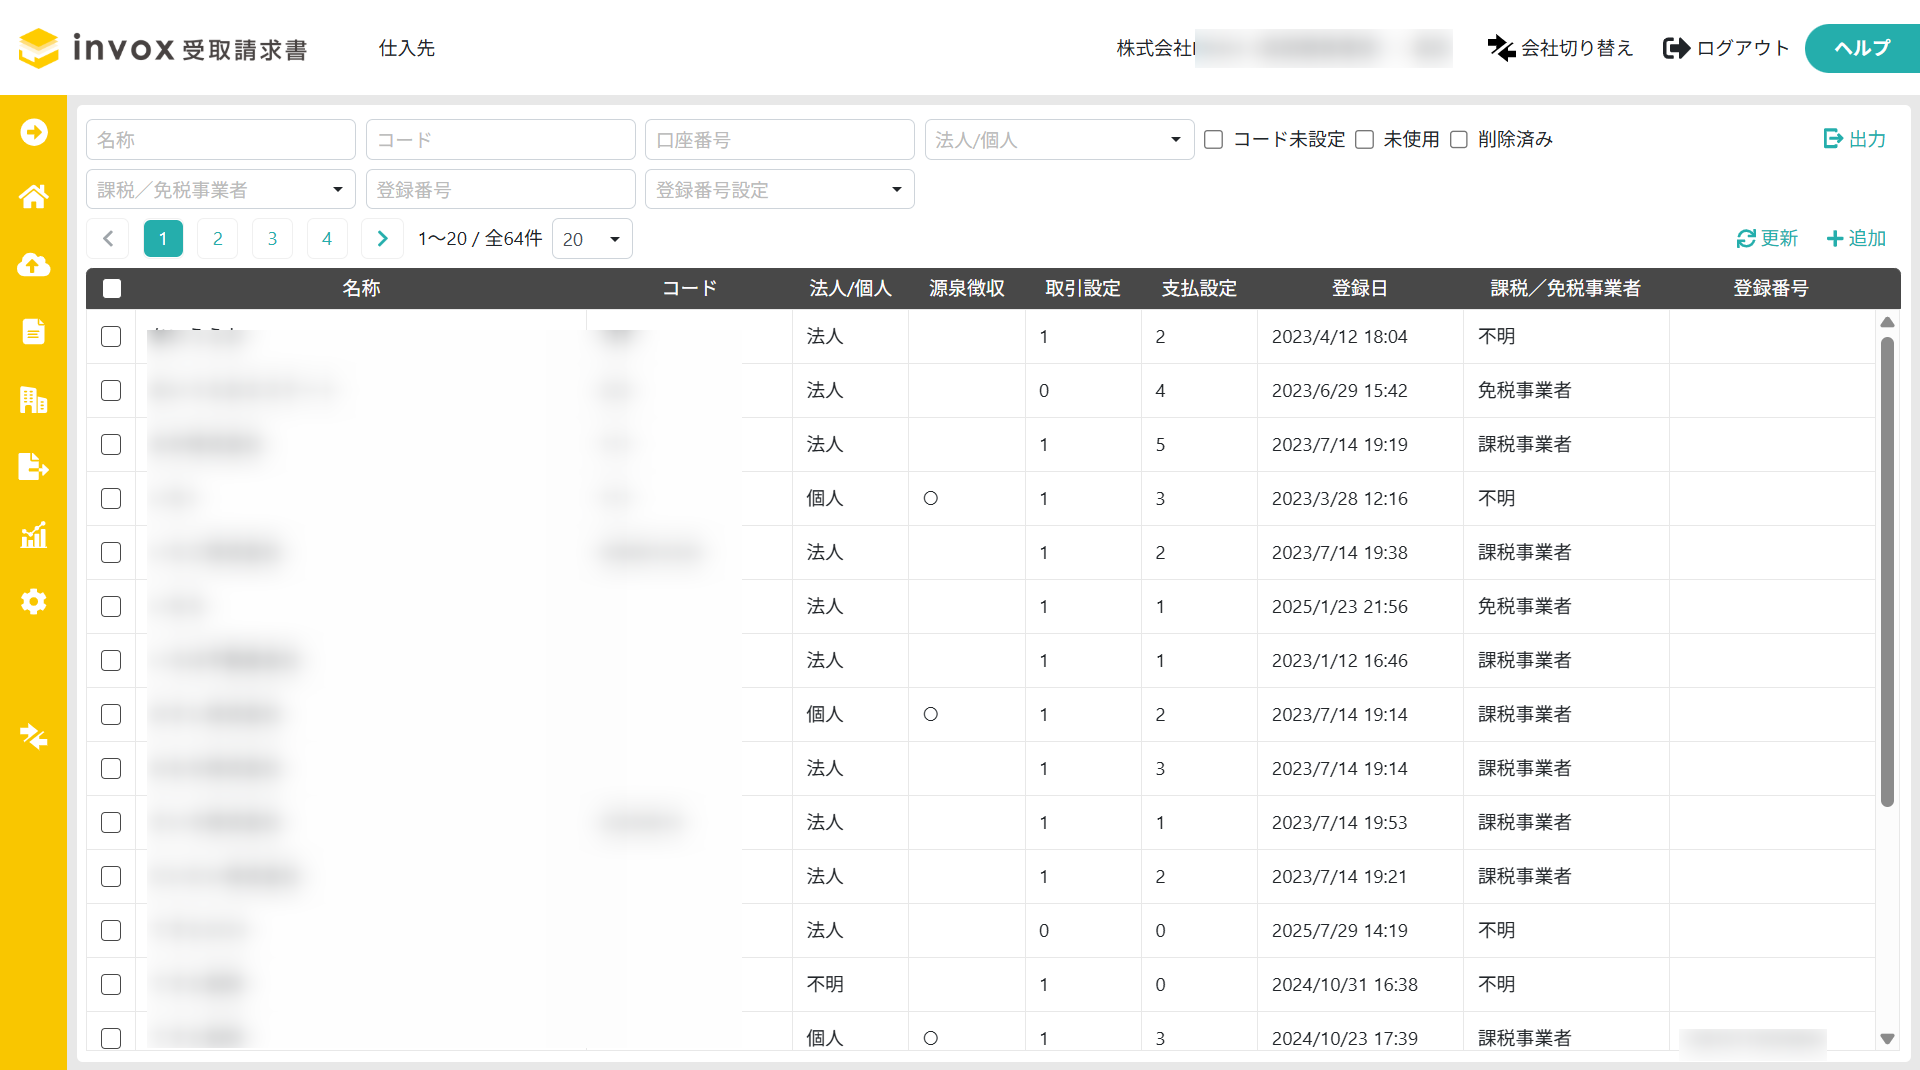Click the 出力 export link
Screen dimensions: 1920x1070
1854,139
